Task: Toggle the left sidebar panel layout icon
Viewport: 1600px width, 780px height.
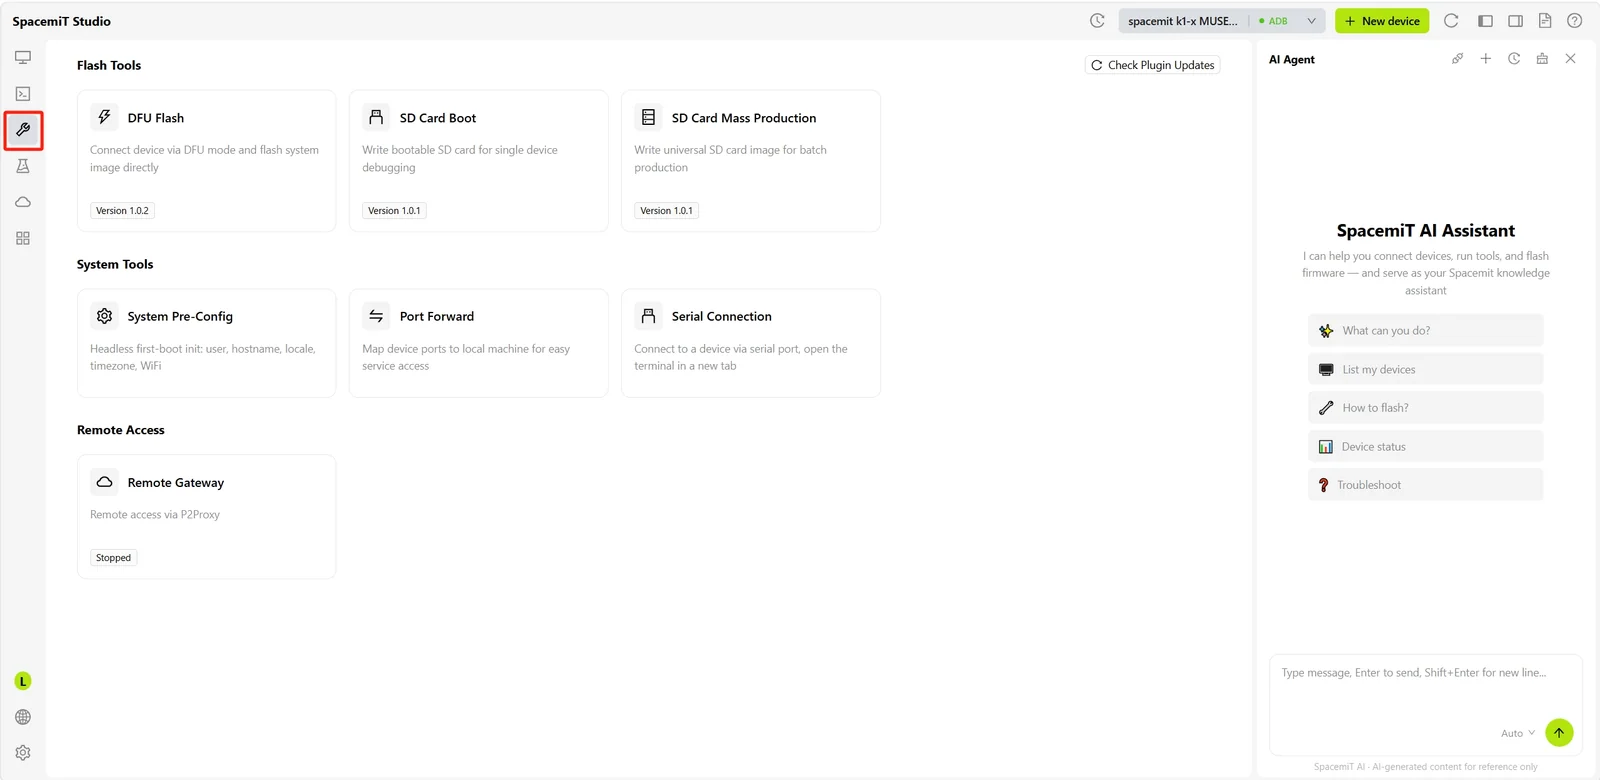Action: coord(1485,21)
